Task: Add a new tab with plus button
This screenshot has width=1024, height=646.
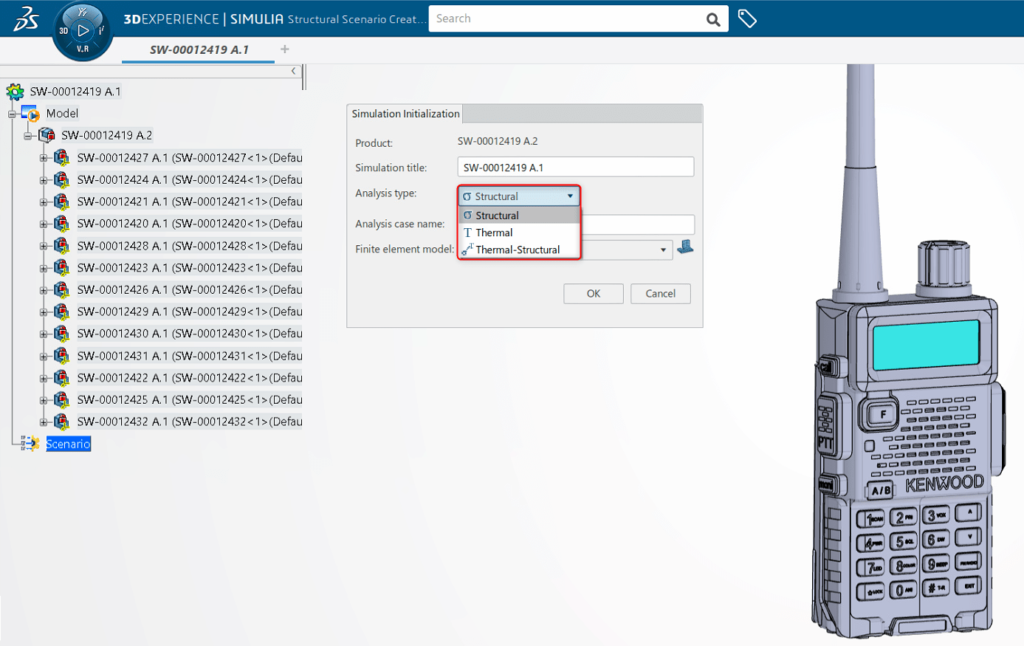Action: coord(285,49)
